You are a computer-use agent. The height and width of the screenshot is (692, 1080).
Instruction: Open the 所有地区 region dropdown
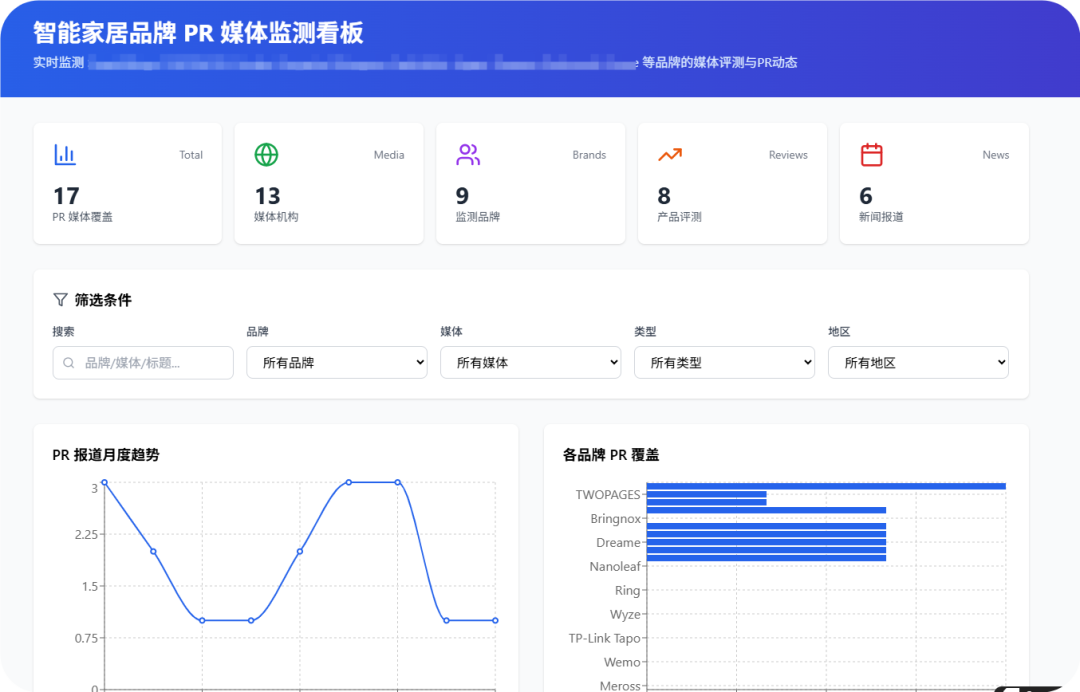[918, 363]
